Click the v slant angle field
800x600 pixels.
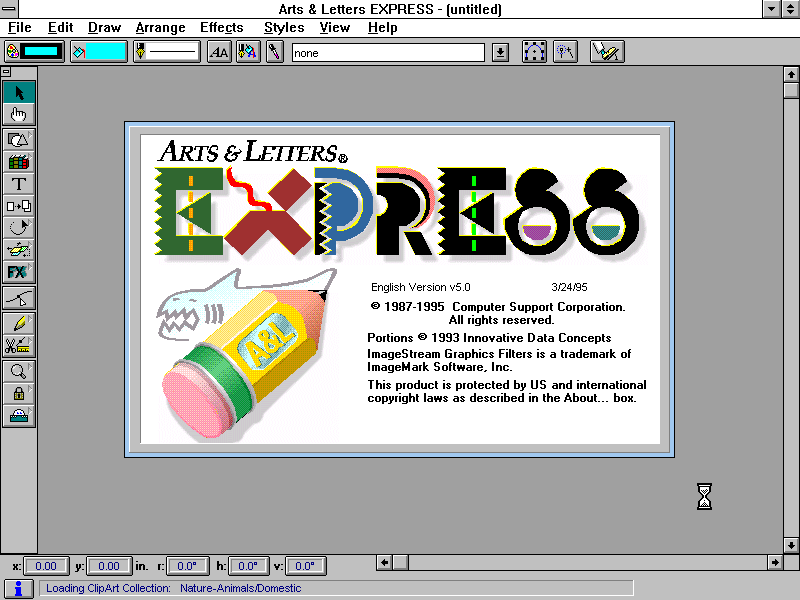tap(305, 566)
